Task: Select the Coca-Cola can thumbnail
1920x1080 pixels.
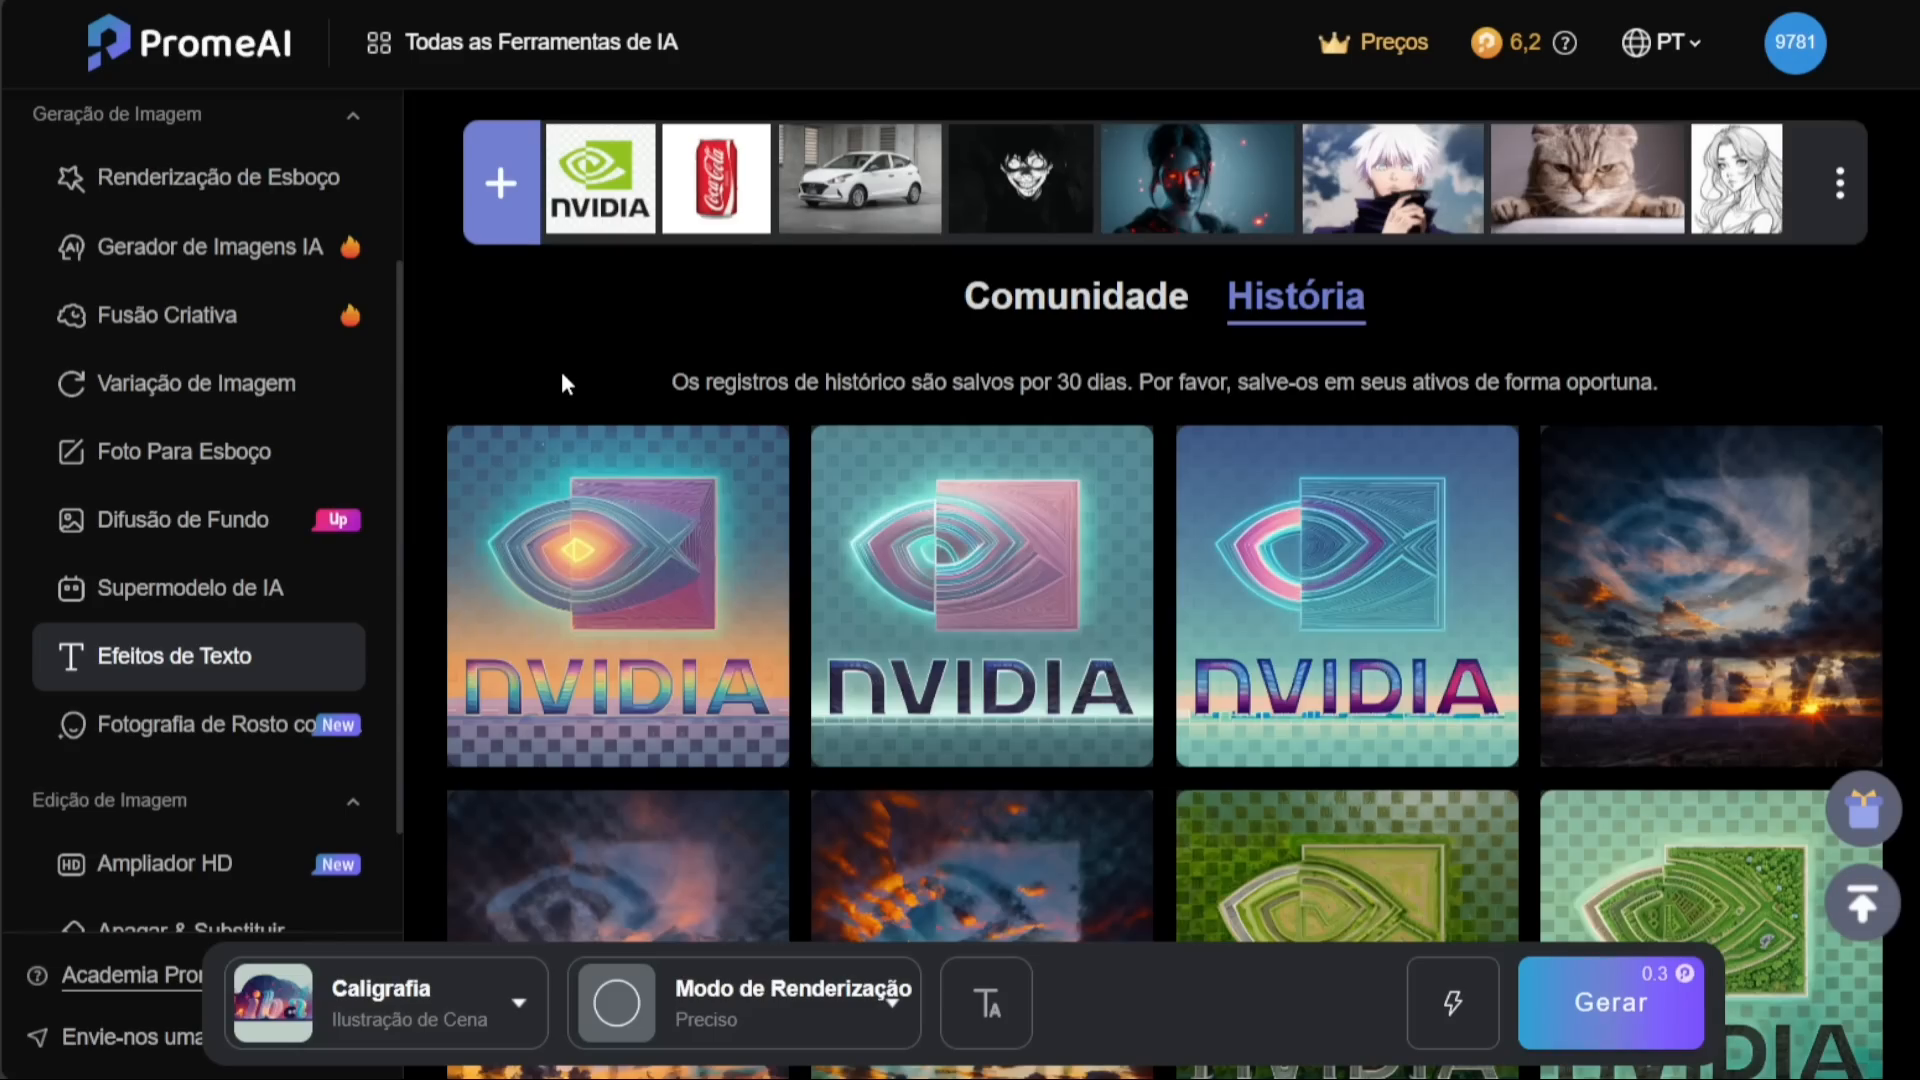Action: [716, 179]
